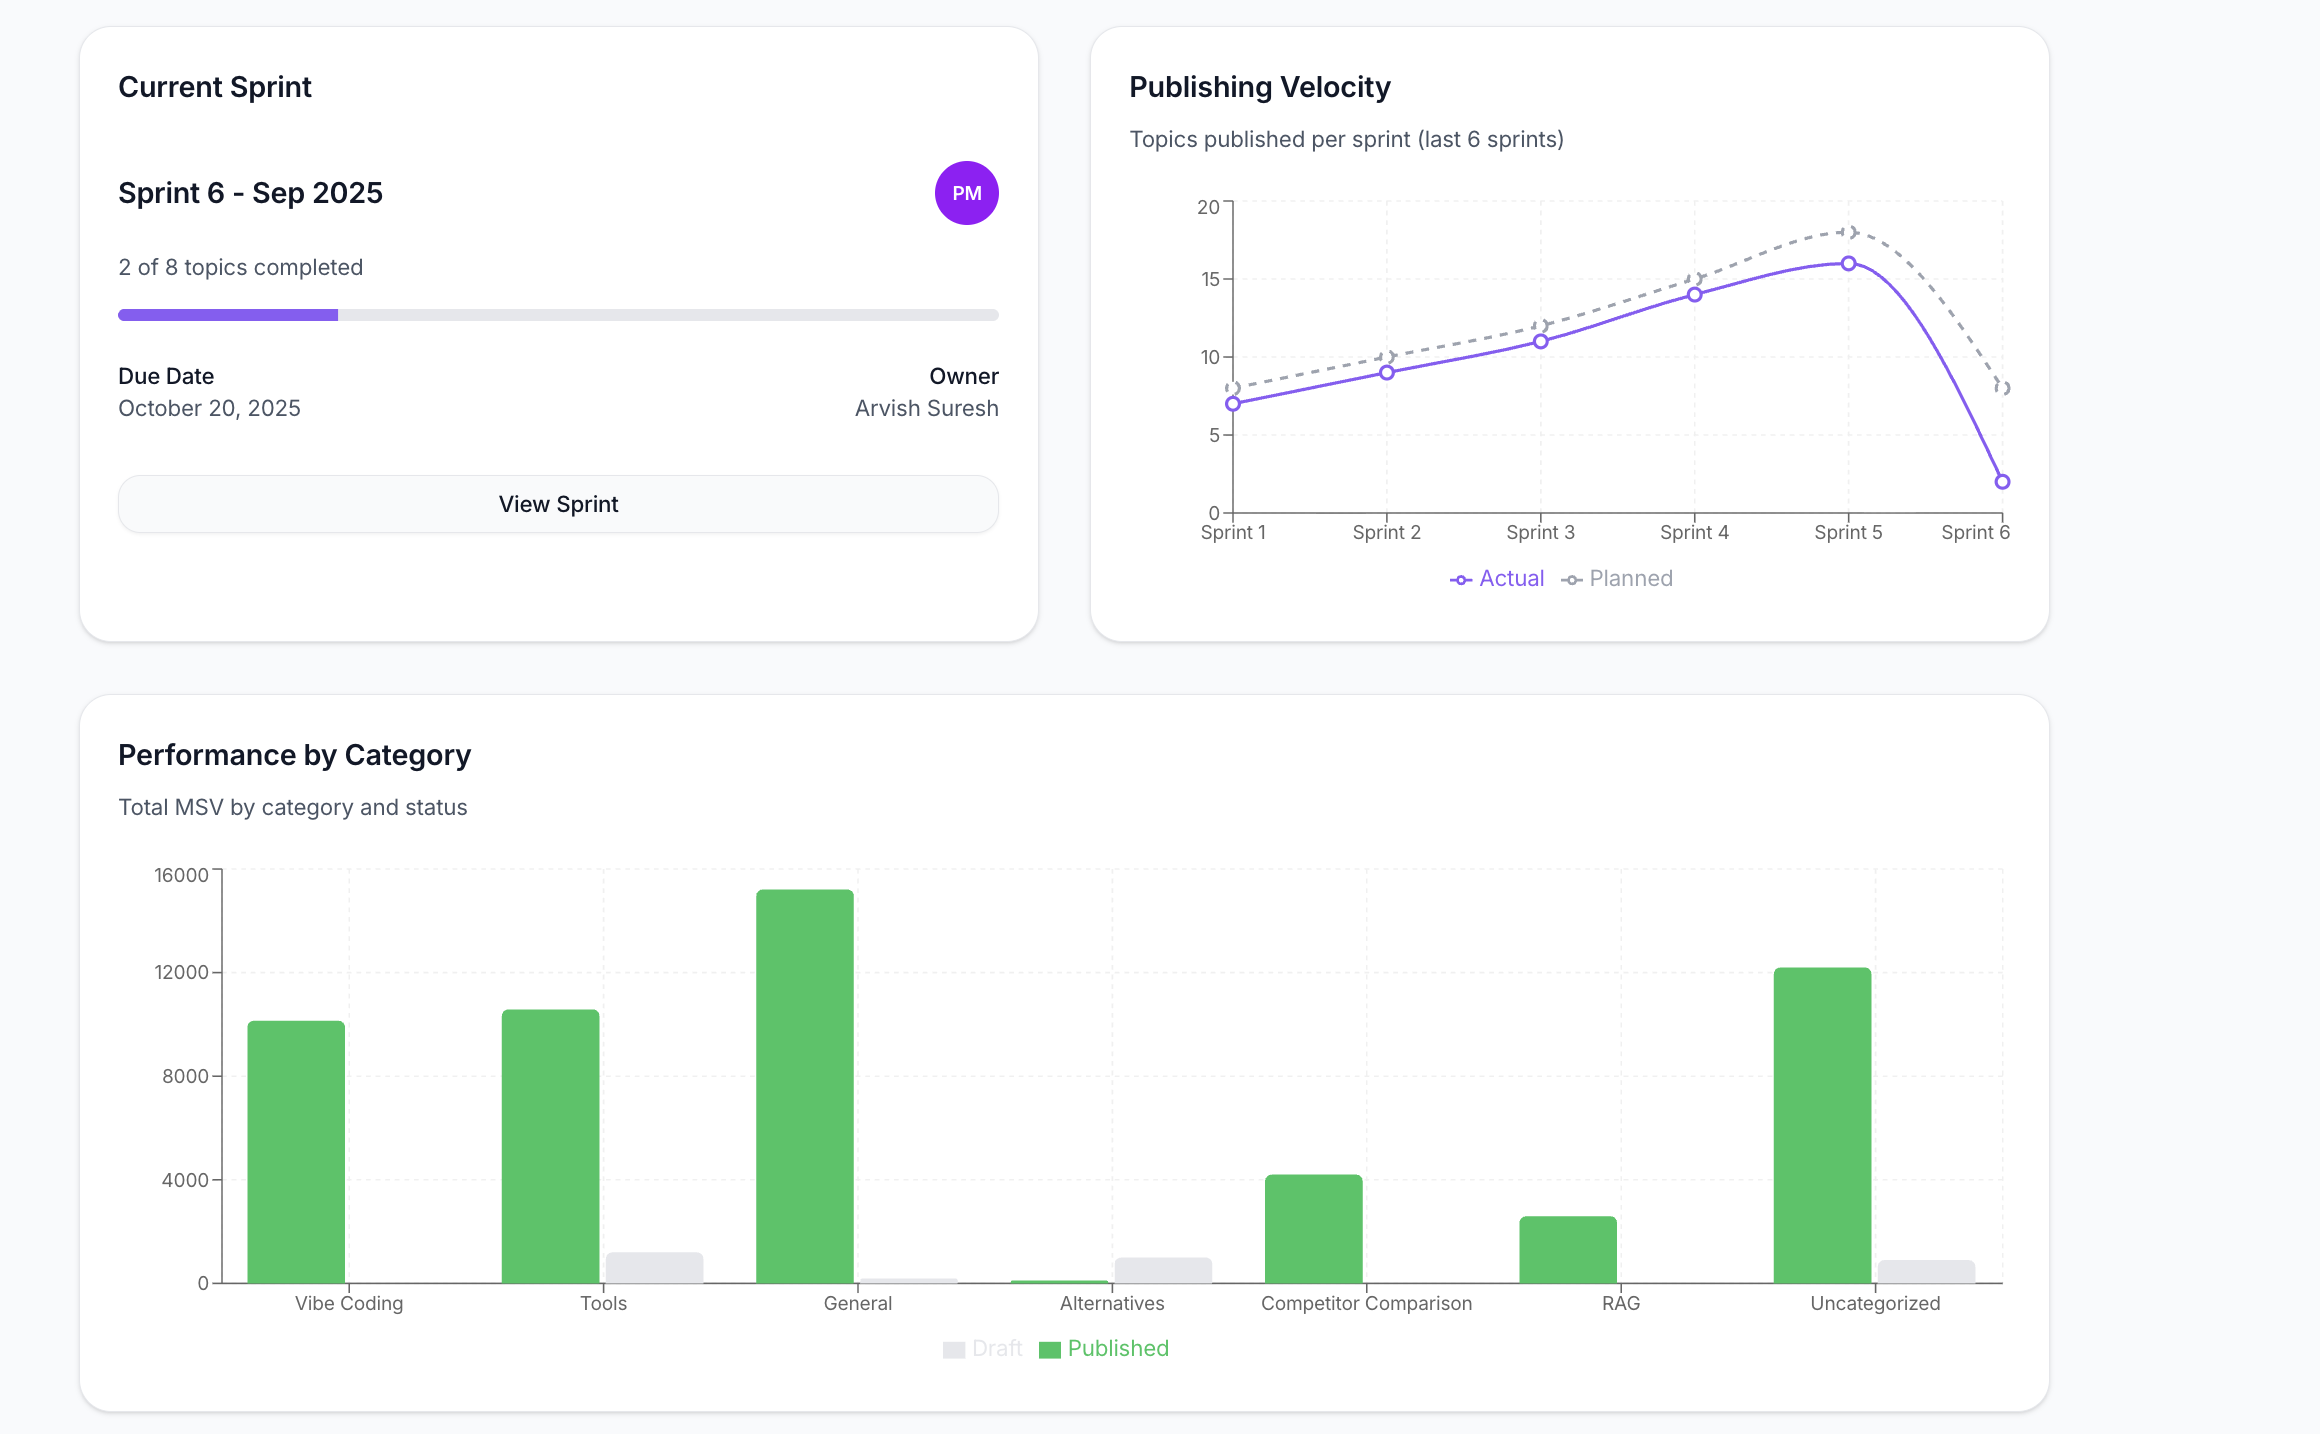The width and height of the screenshot is (2320, 1434).
Task: Click the Competitor Comparison published bar
Action: pyautogui.click(x=1314, y=1229)
